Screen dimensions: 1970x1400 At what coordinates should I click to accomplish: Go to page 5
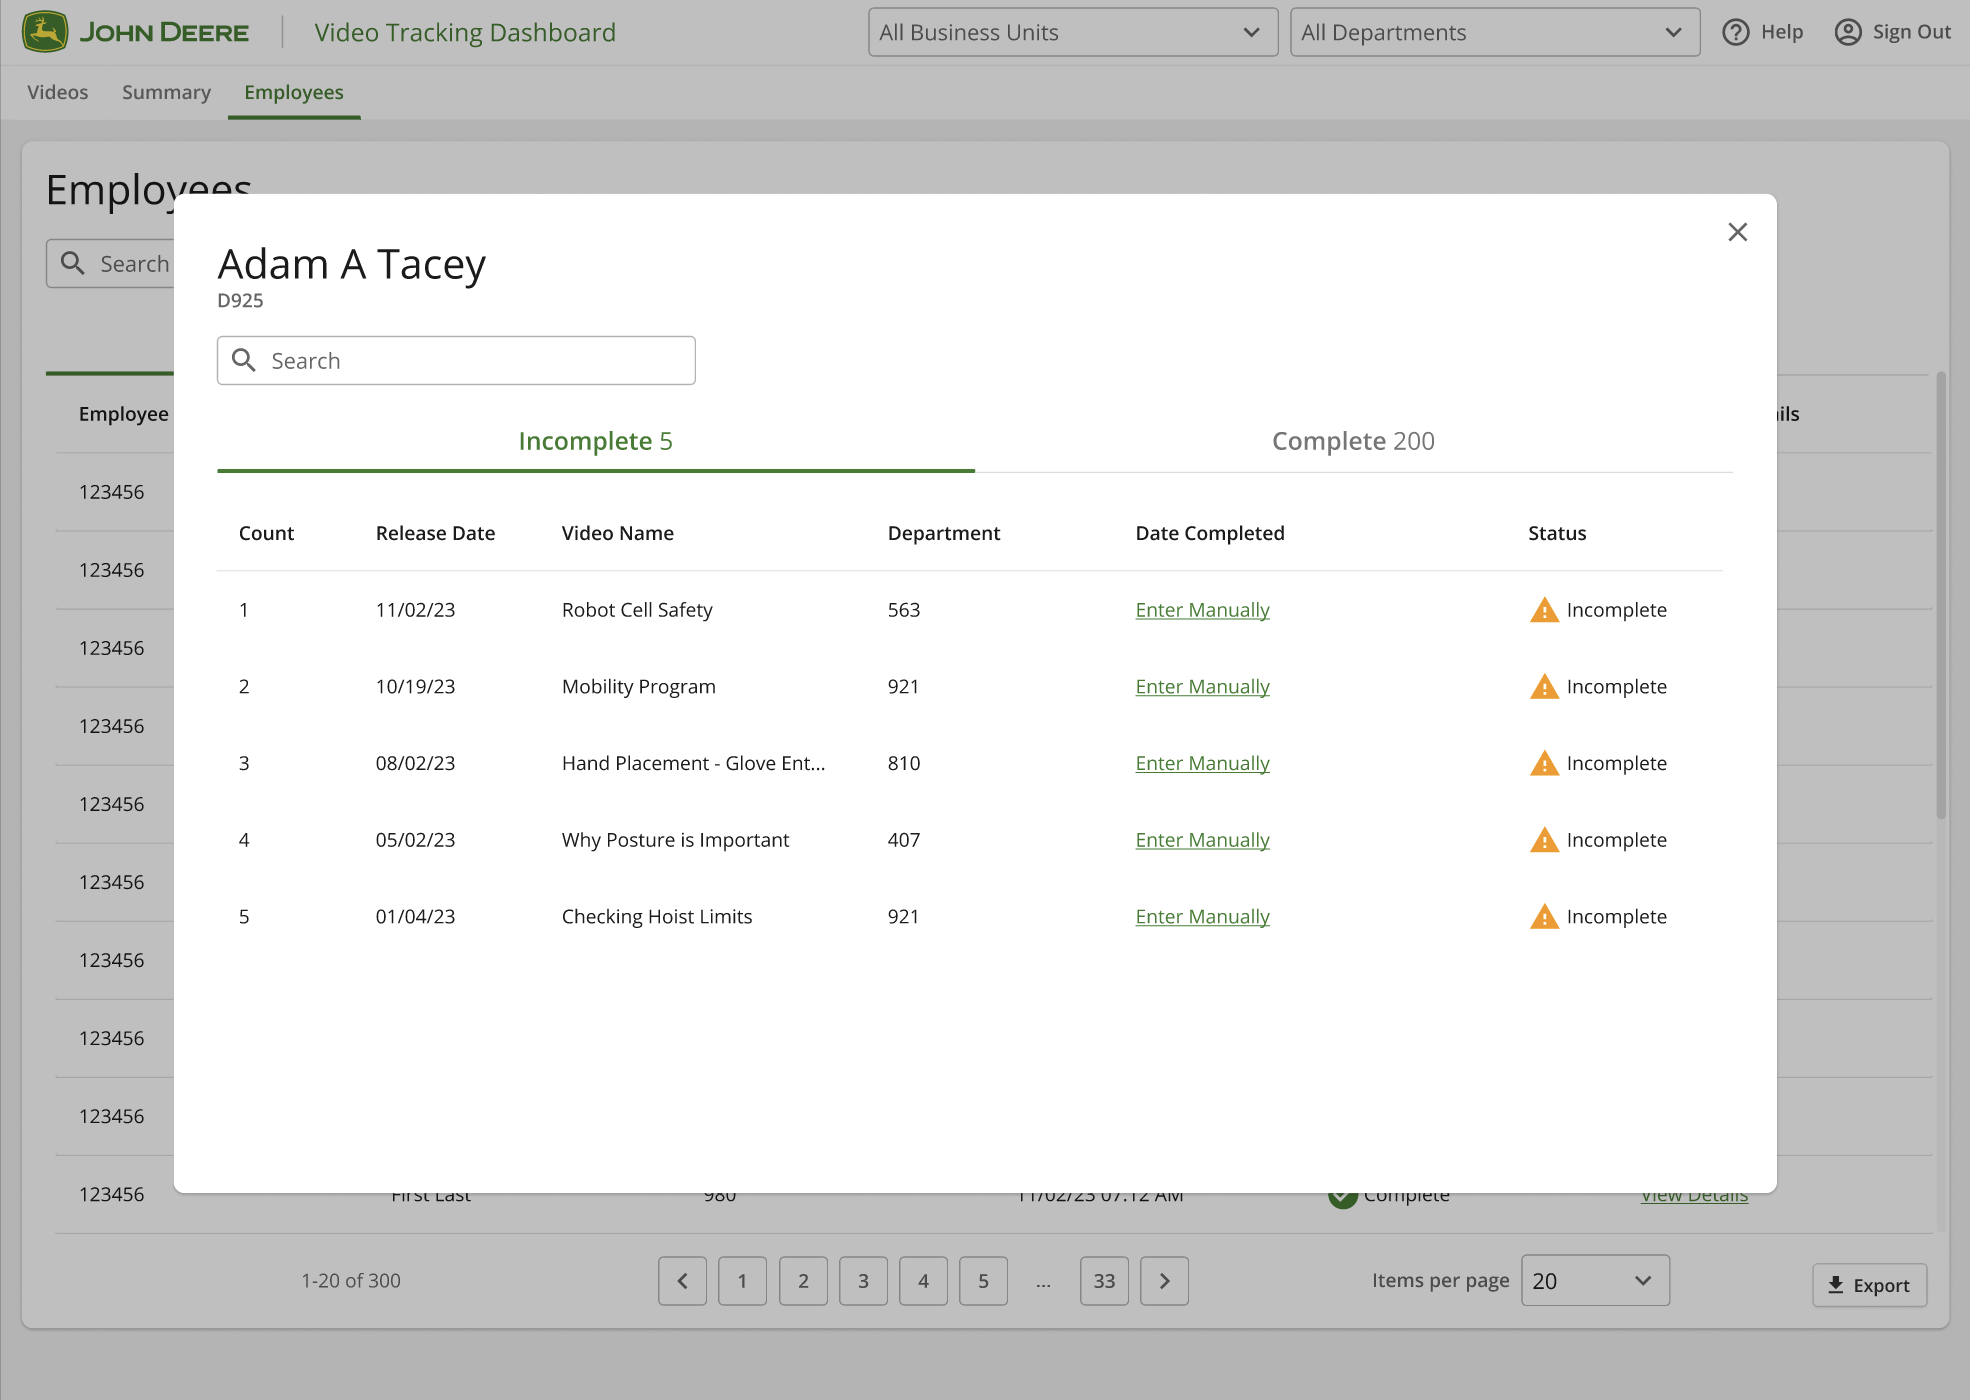pos(983,1281)
